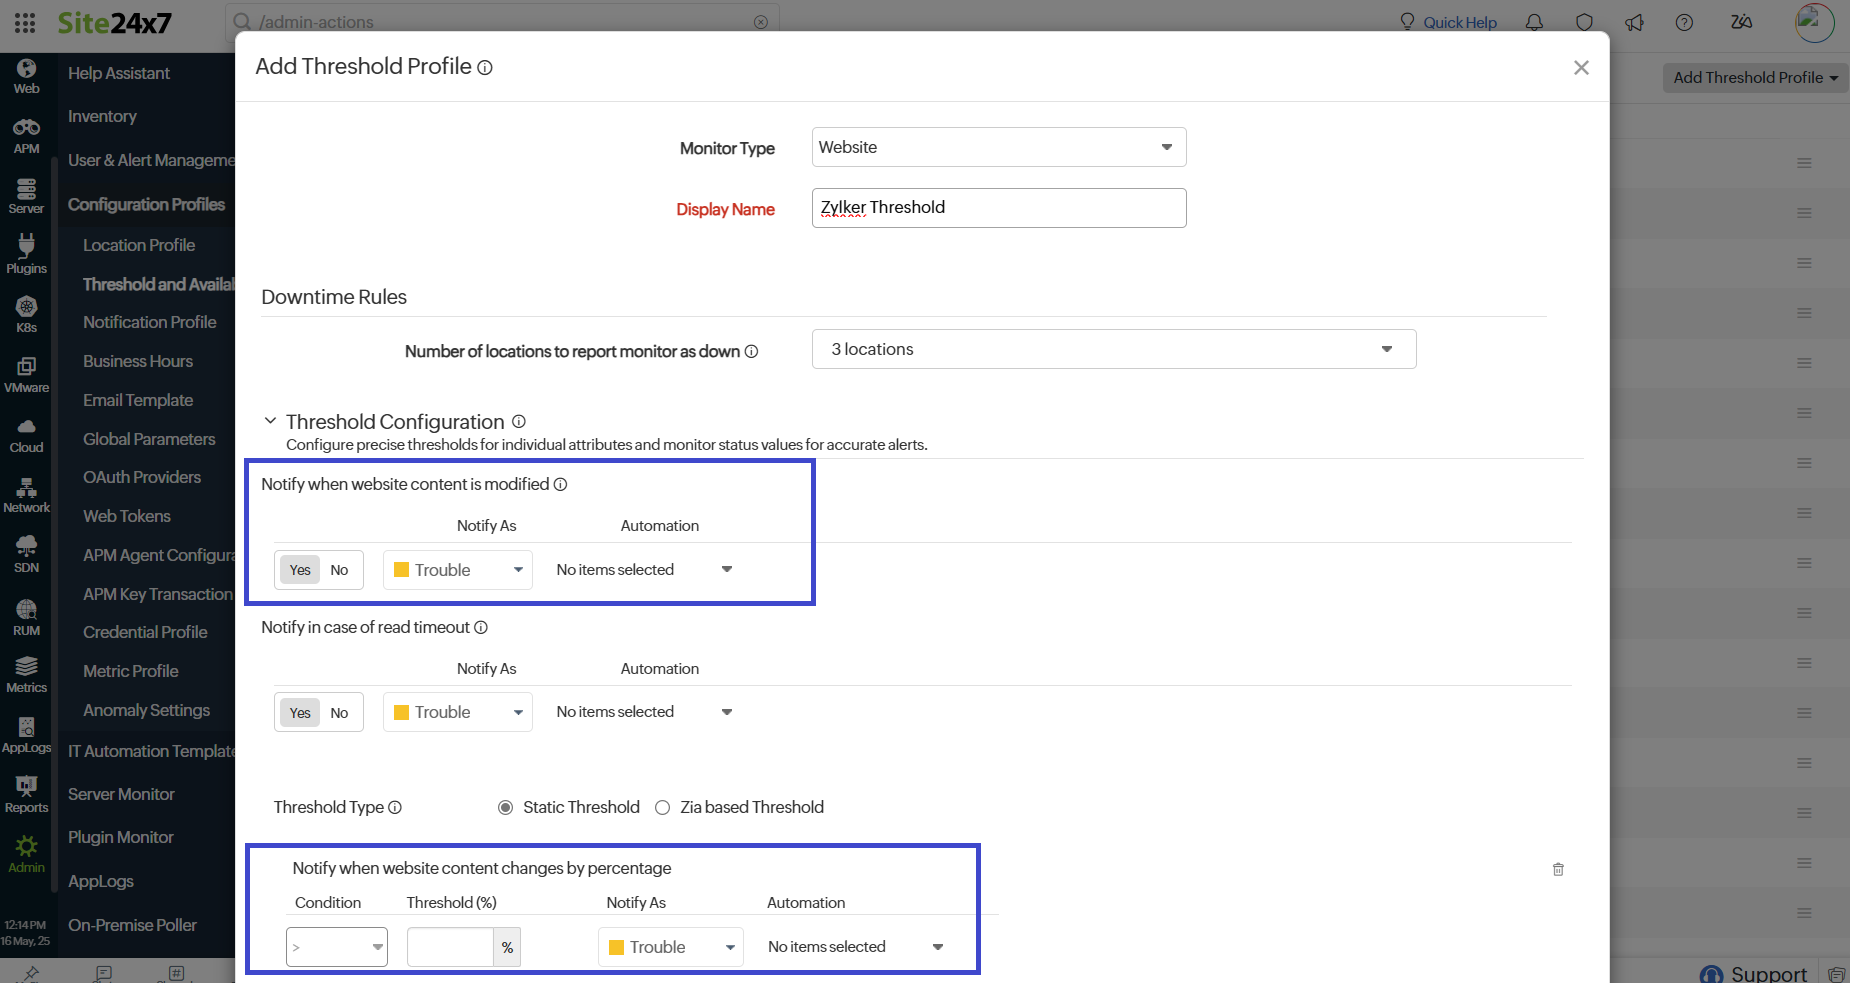Click the Threshold percentage input field
This screenshot has height=983, width=1850.
coord(451,947)
